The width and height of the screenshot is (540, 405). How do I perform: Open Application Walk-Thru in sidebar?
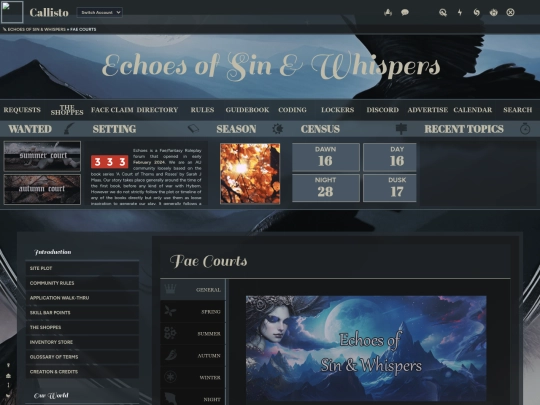(x=82, y=298)
